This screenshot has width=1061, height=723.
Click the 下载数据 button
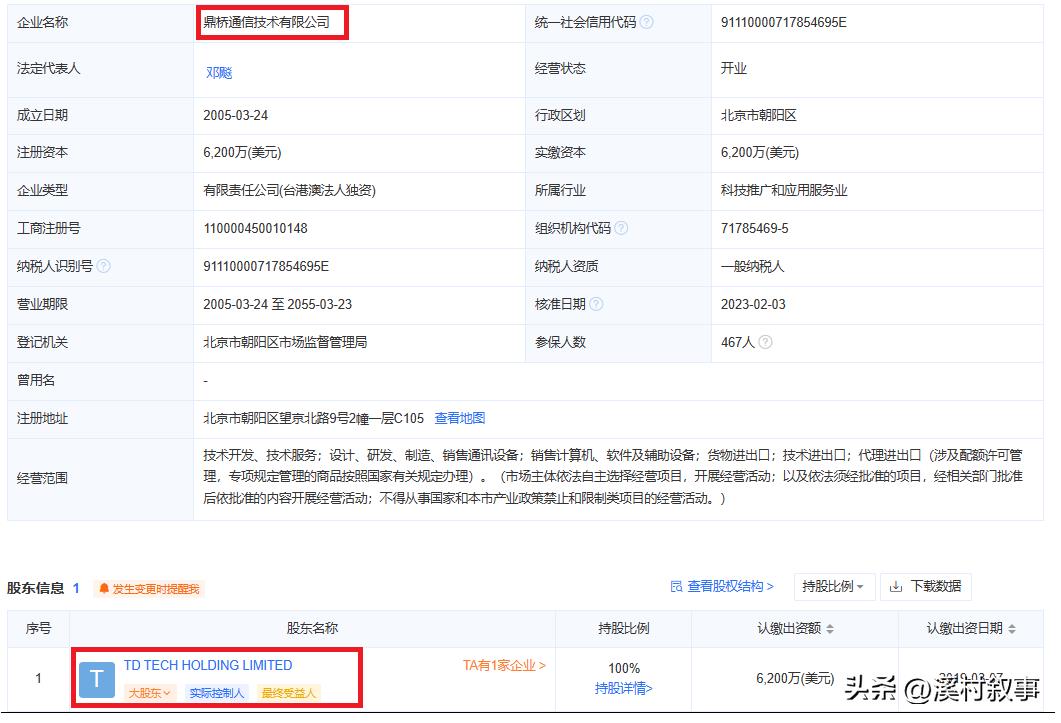click(x=925, y=586)
